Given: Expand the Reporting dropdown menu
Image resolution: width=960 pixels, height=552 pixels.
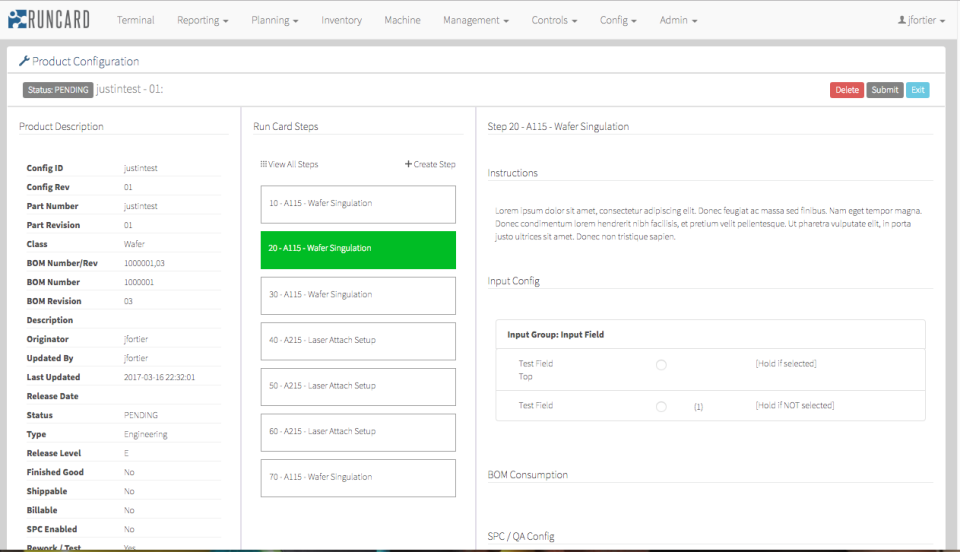Looking at the screenshot, I should point(203,20).
